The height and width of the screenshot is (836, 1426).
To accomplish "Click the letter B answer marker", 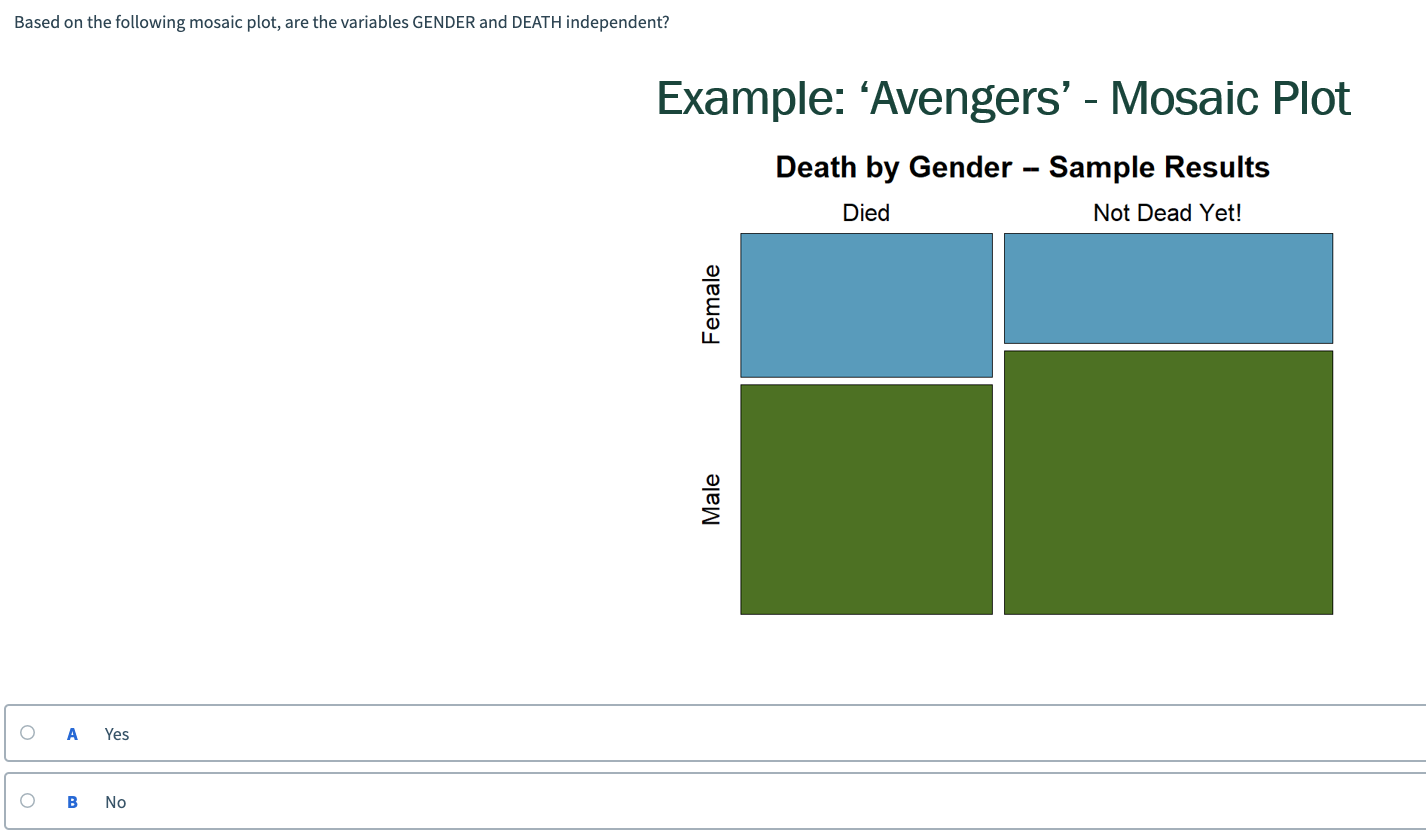I will (x=72, y=801).
